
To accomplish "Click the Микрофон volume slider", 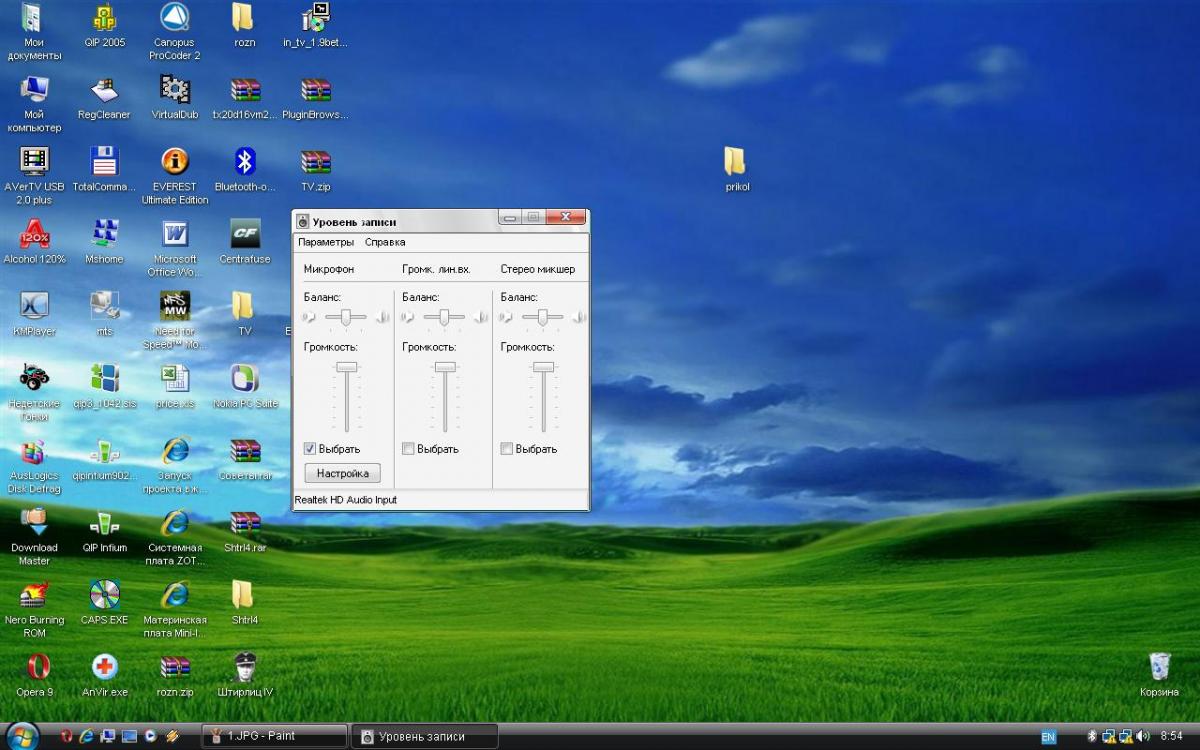I will (347, 368).
